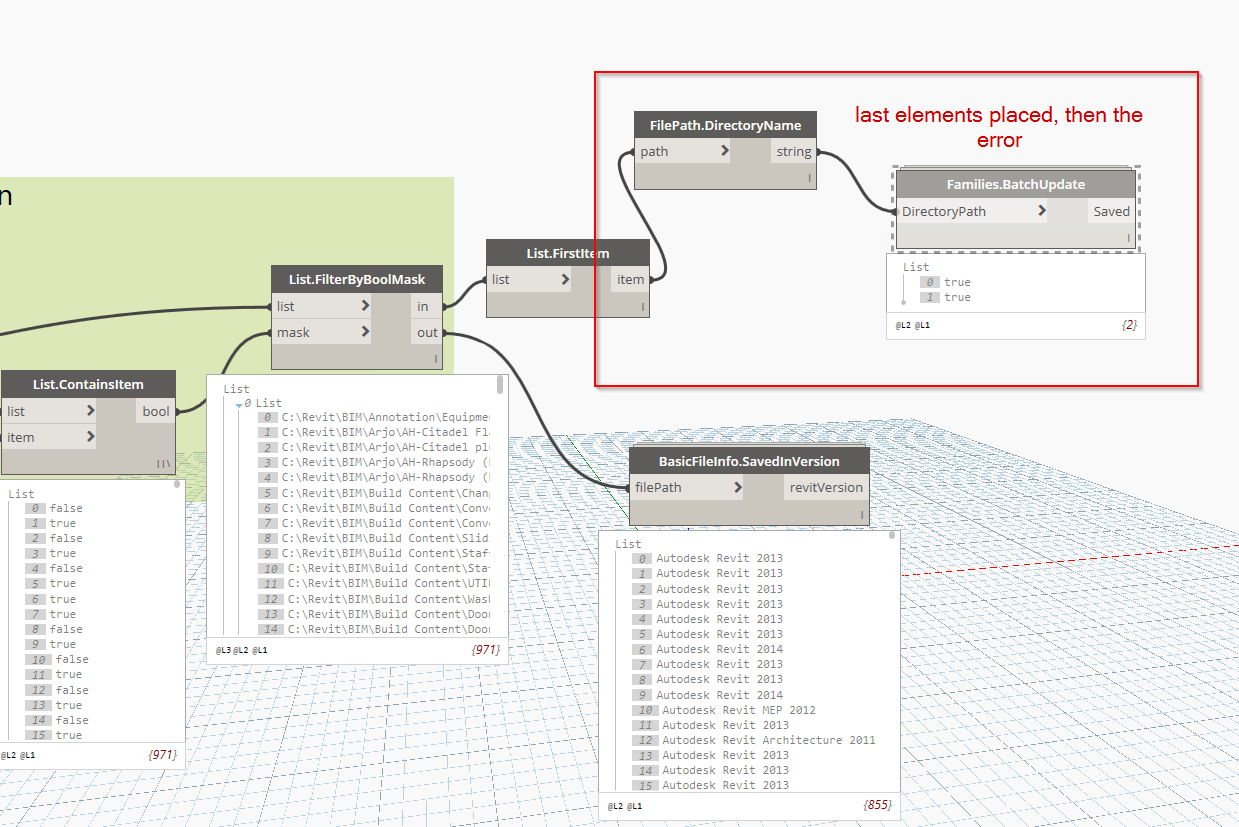The image size is (1239, 827).
Task: Click the {2} item count under Families.BatchUpdate preview
Action: click(x=1131, y=325)
